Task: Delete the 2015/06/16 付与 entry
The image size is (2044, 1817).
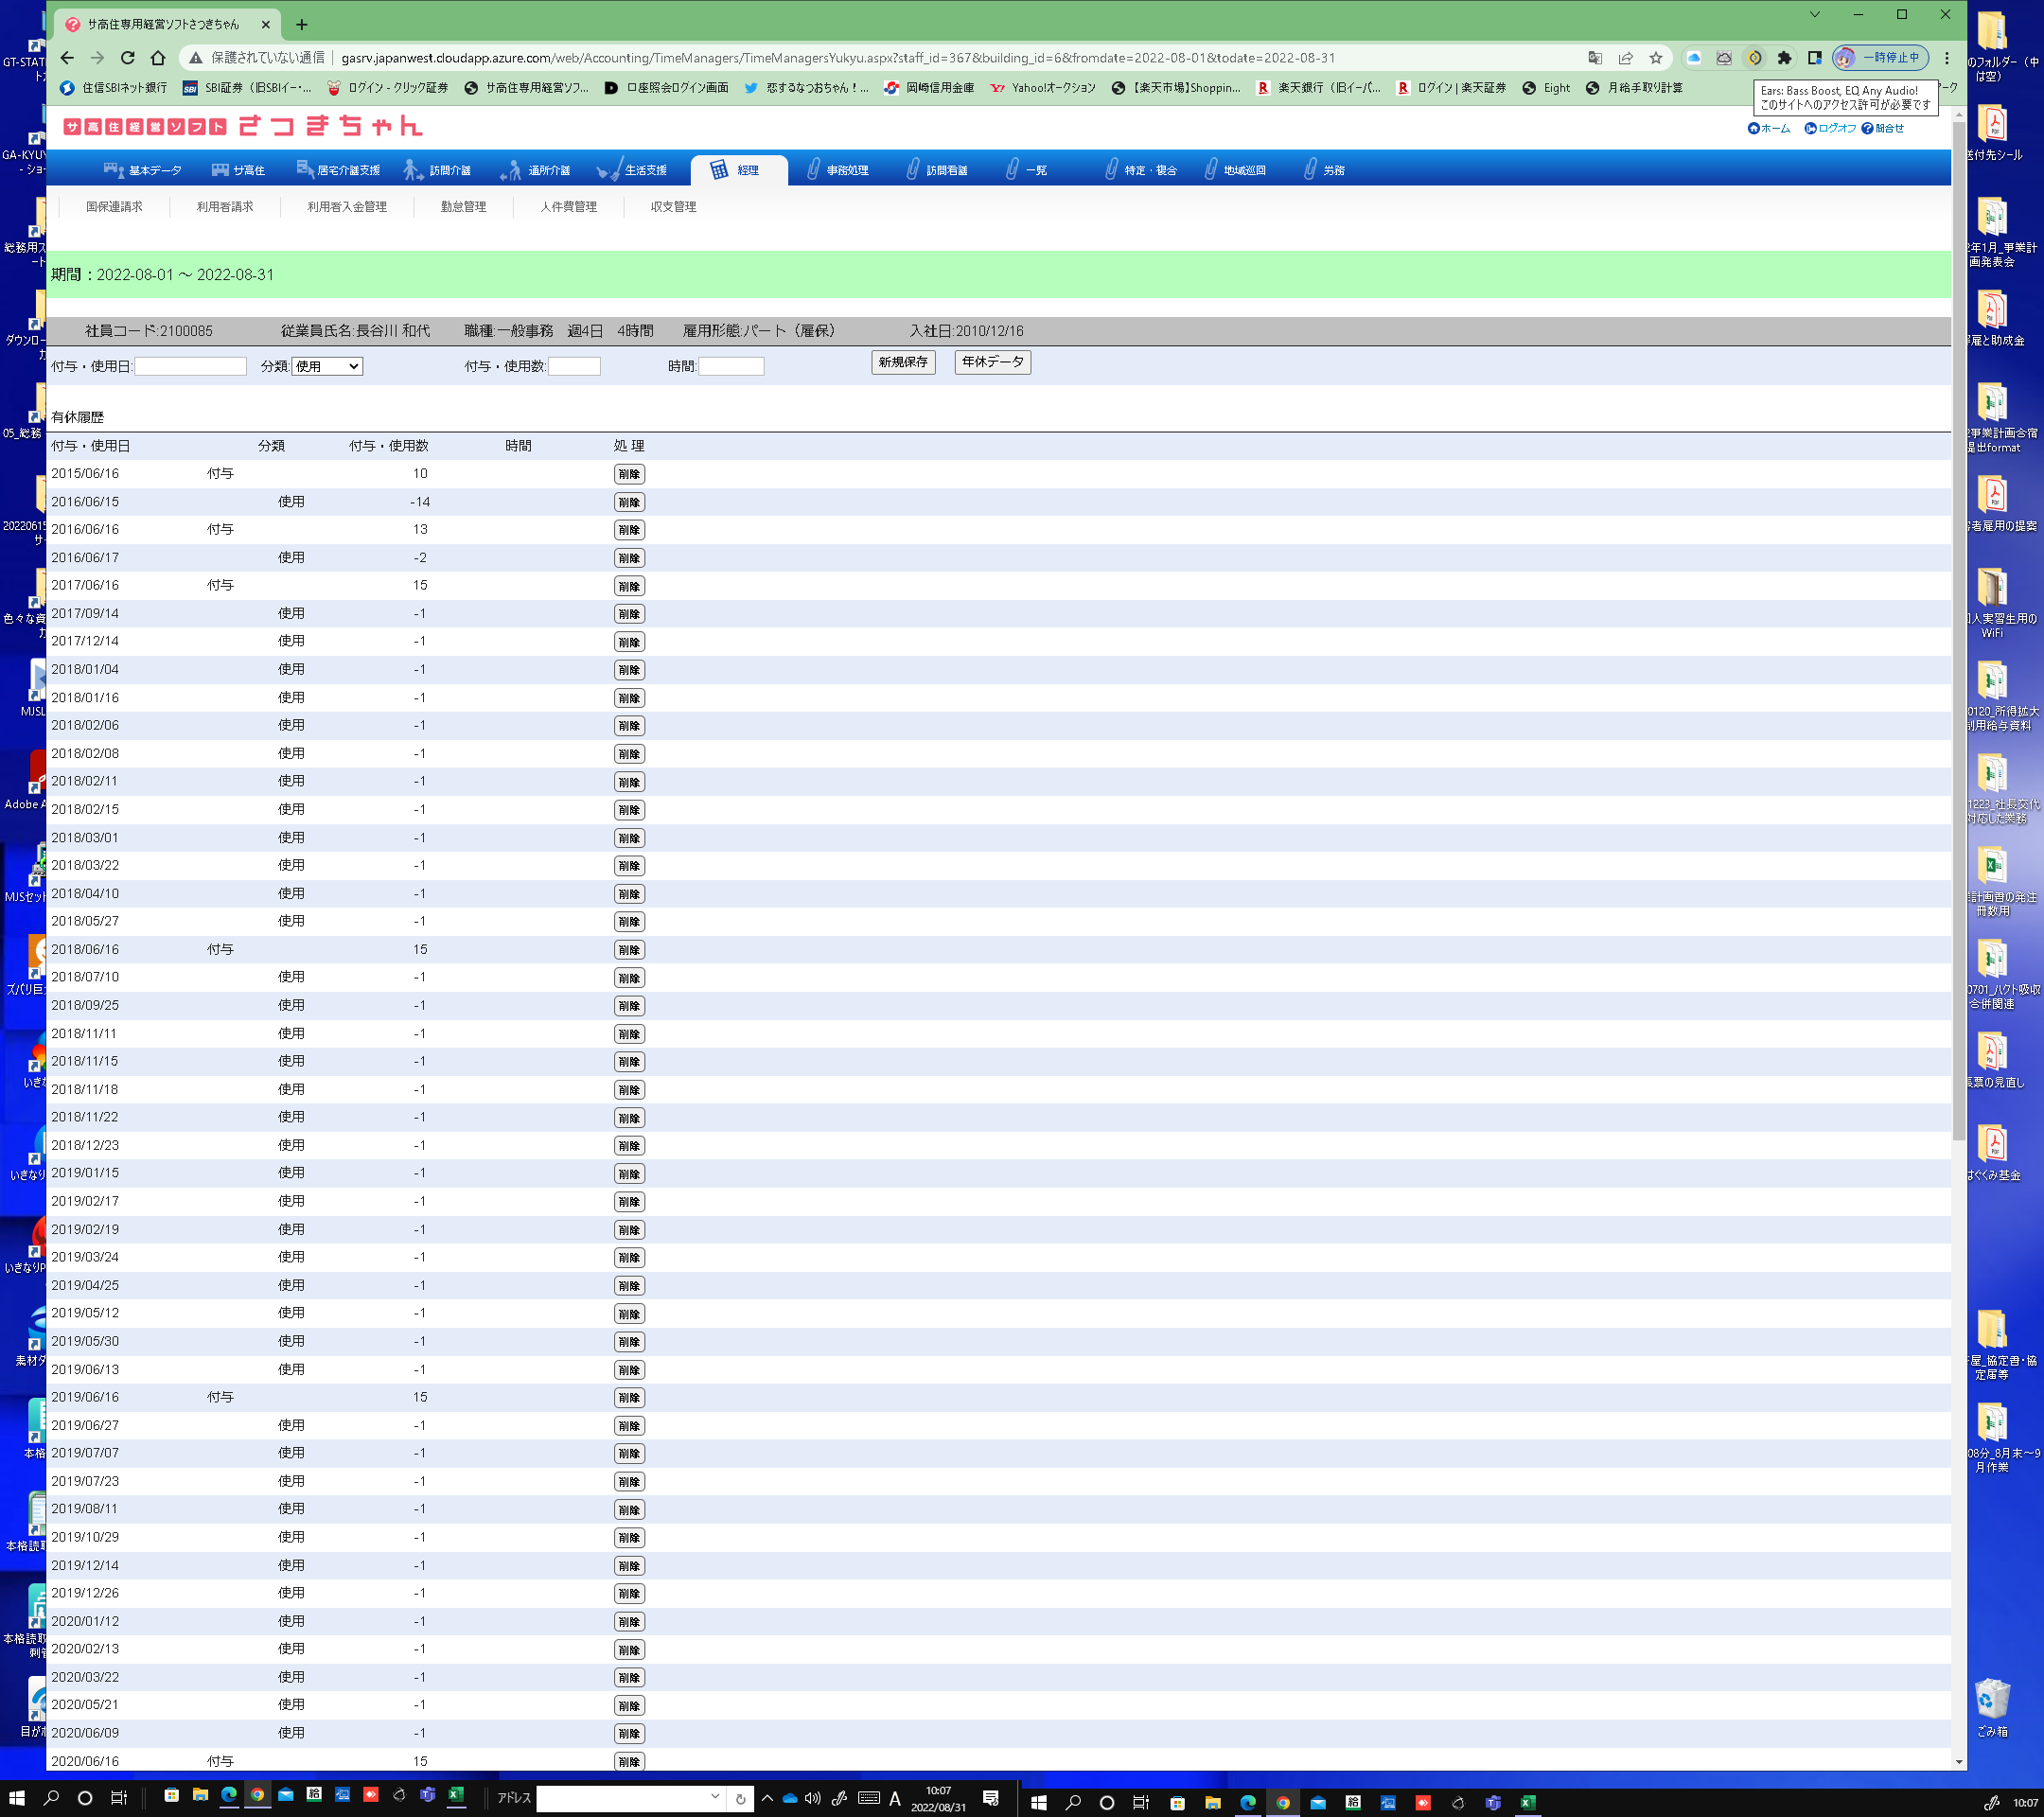Action: click(x=628, y=474)
